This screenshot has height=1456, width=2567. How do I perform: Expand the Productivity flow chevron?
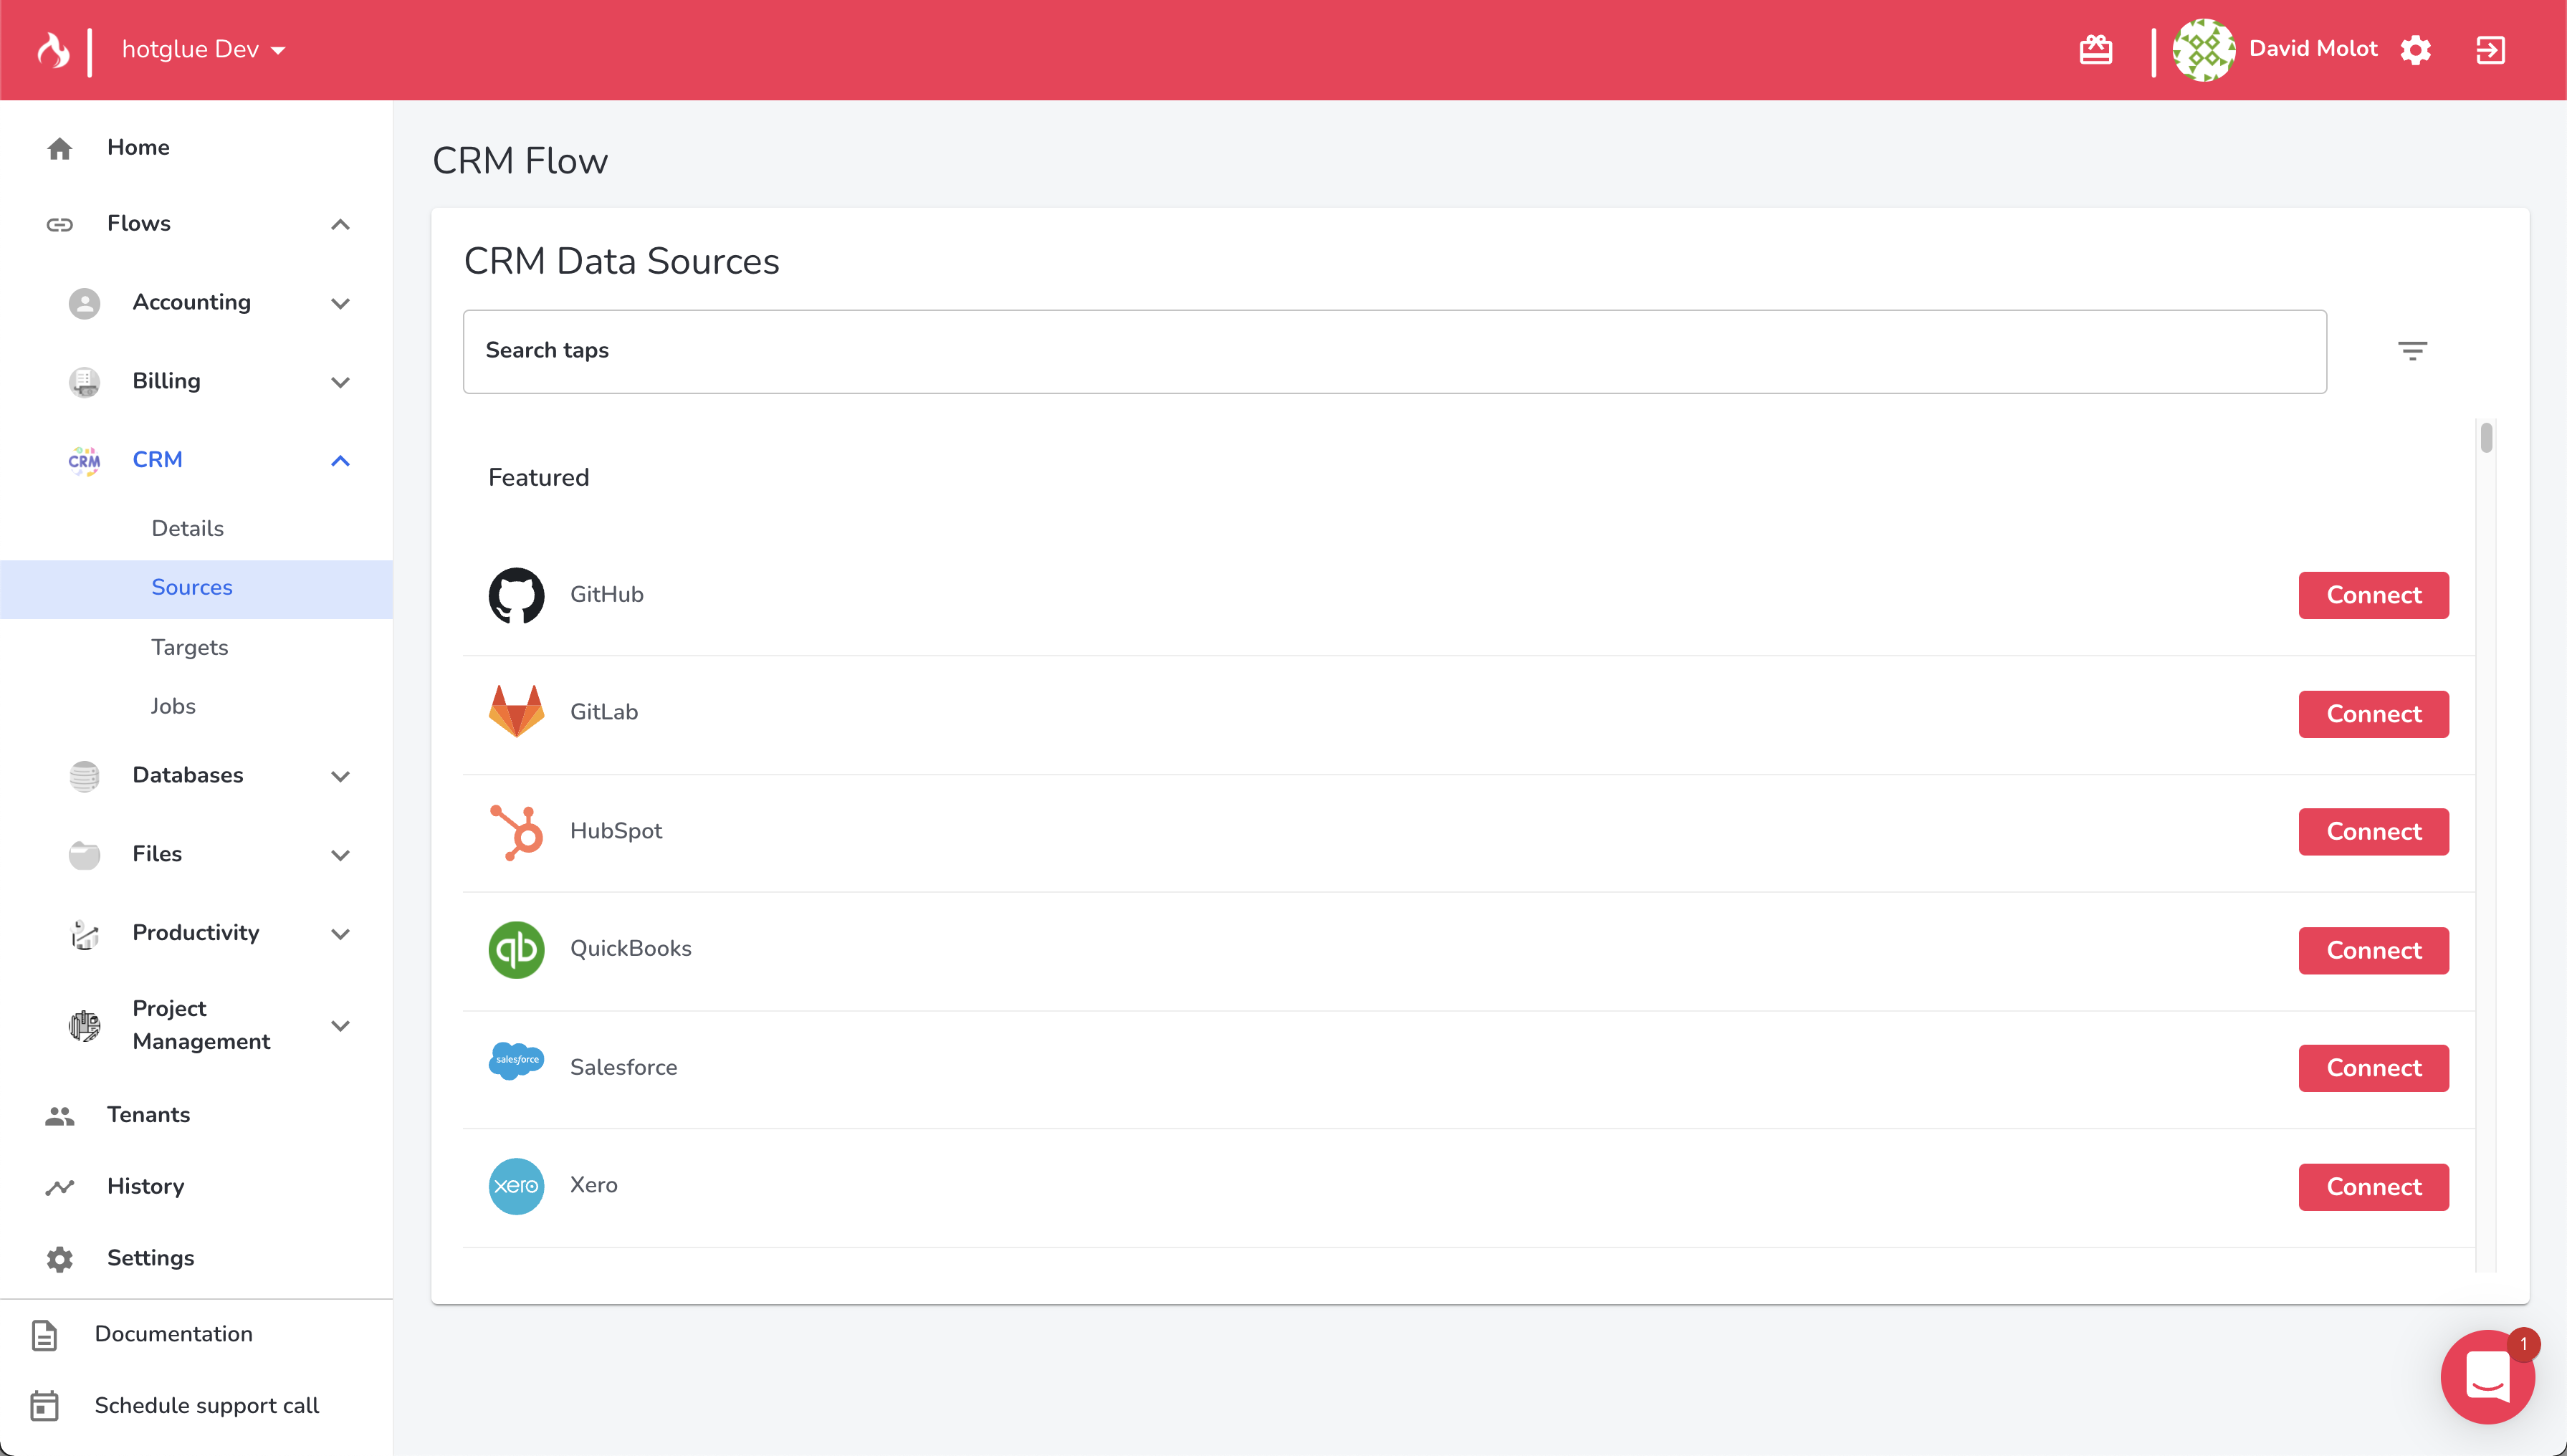click(340, 934)
